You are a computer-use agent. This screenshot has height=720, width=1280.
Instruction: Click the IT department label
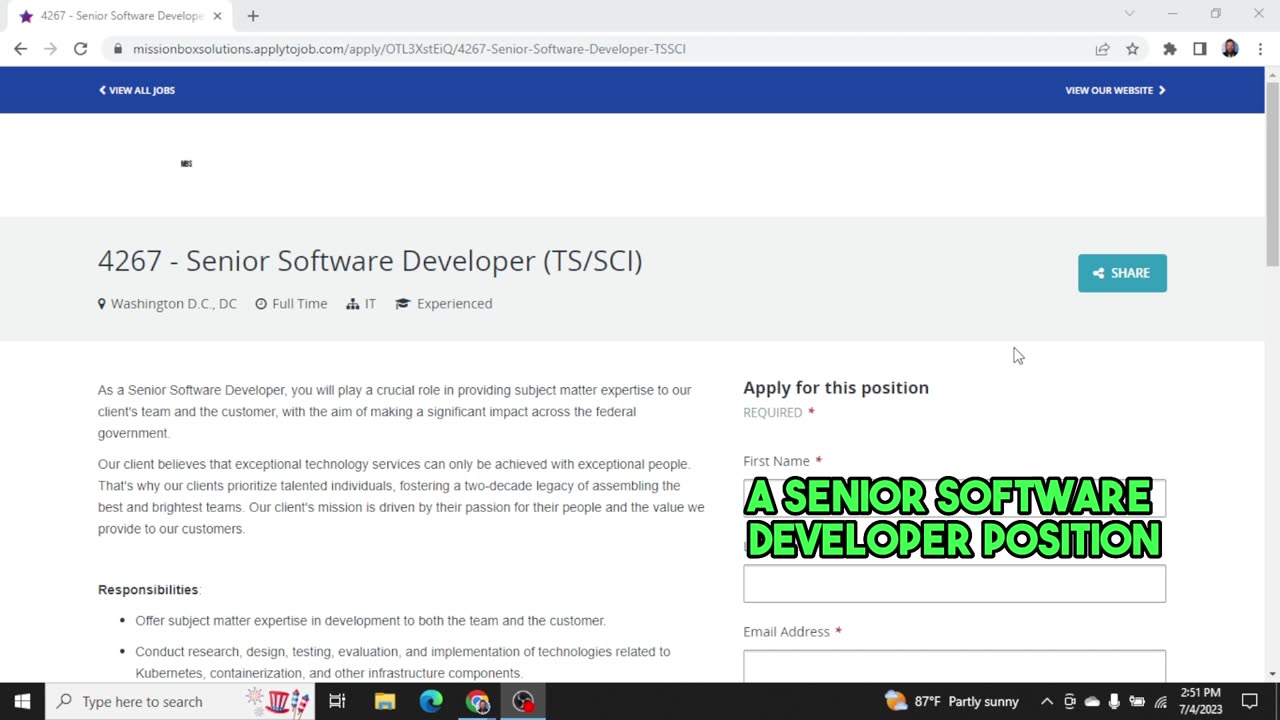[x=361, y=303]
